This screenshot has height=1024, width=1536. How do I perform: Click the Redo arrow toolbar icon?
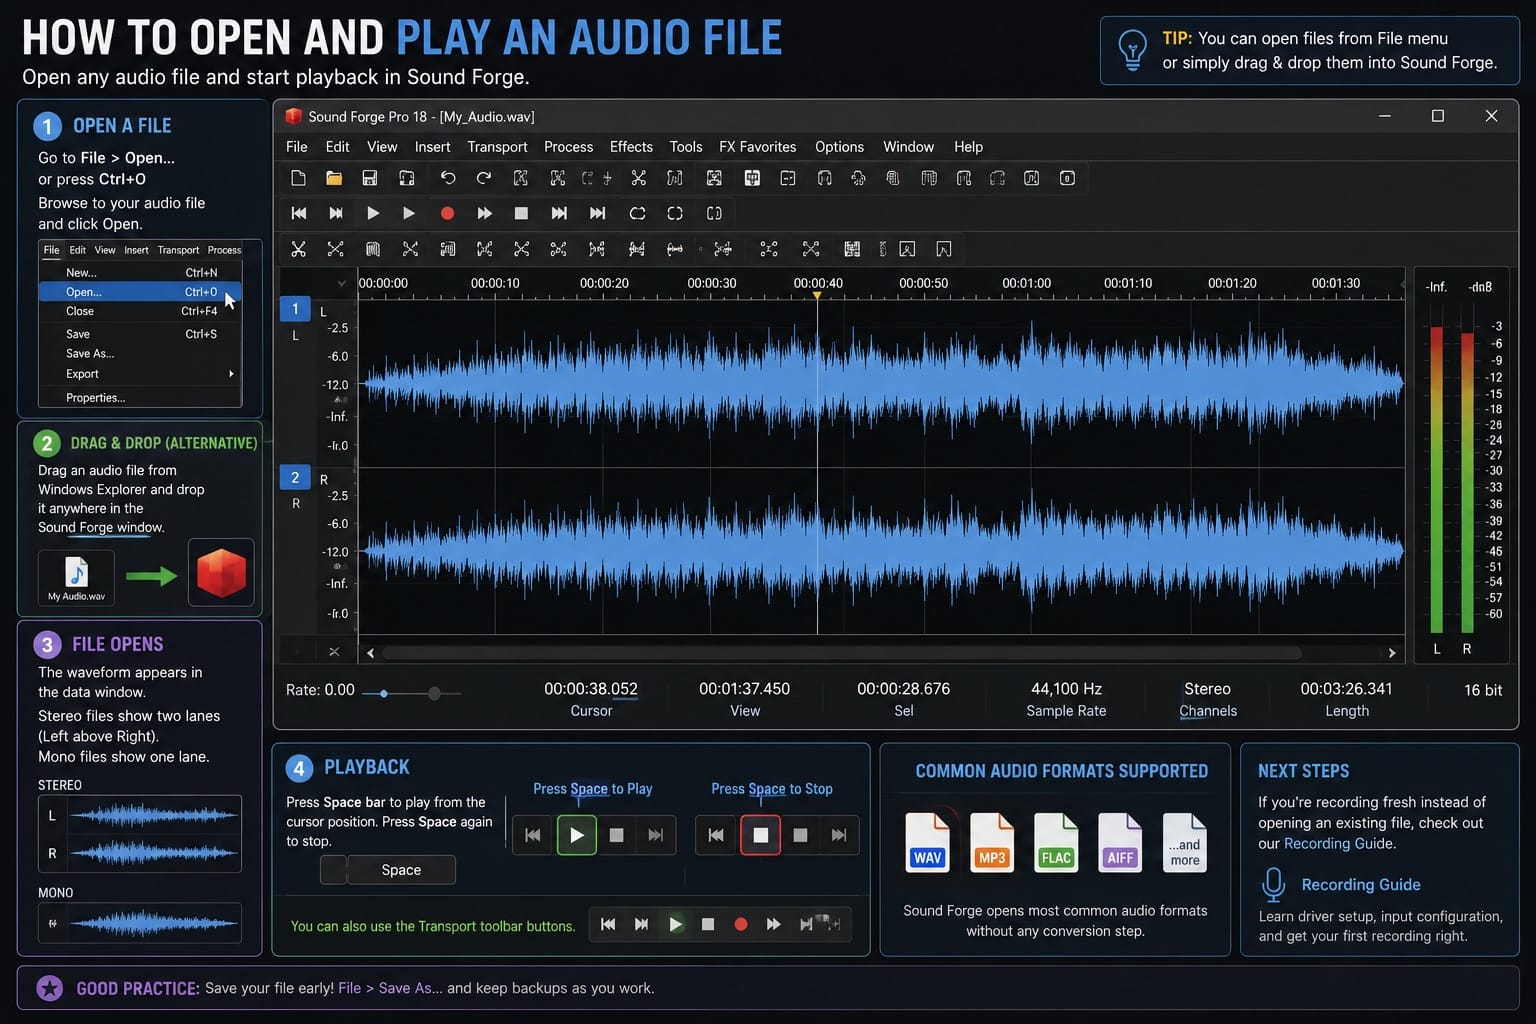point(483,178)
